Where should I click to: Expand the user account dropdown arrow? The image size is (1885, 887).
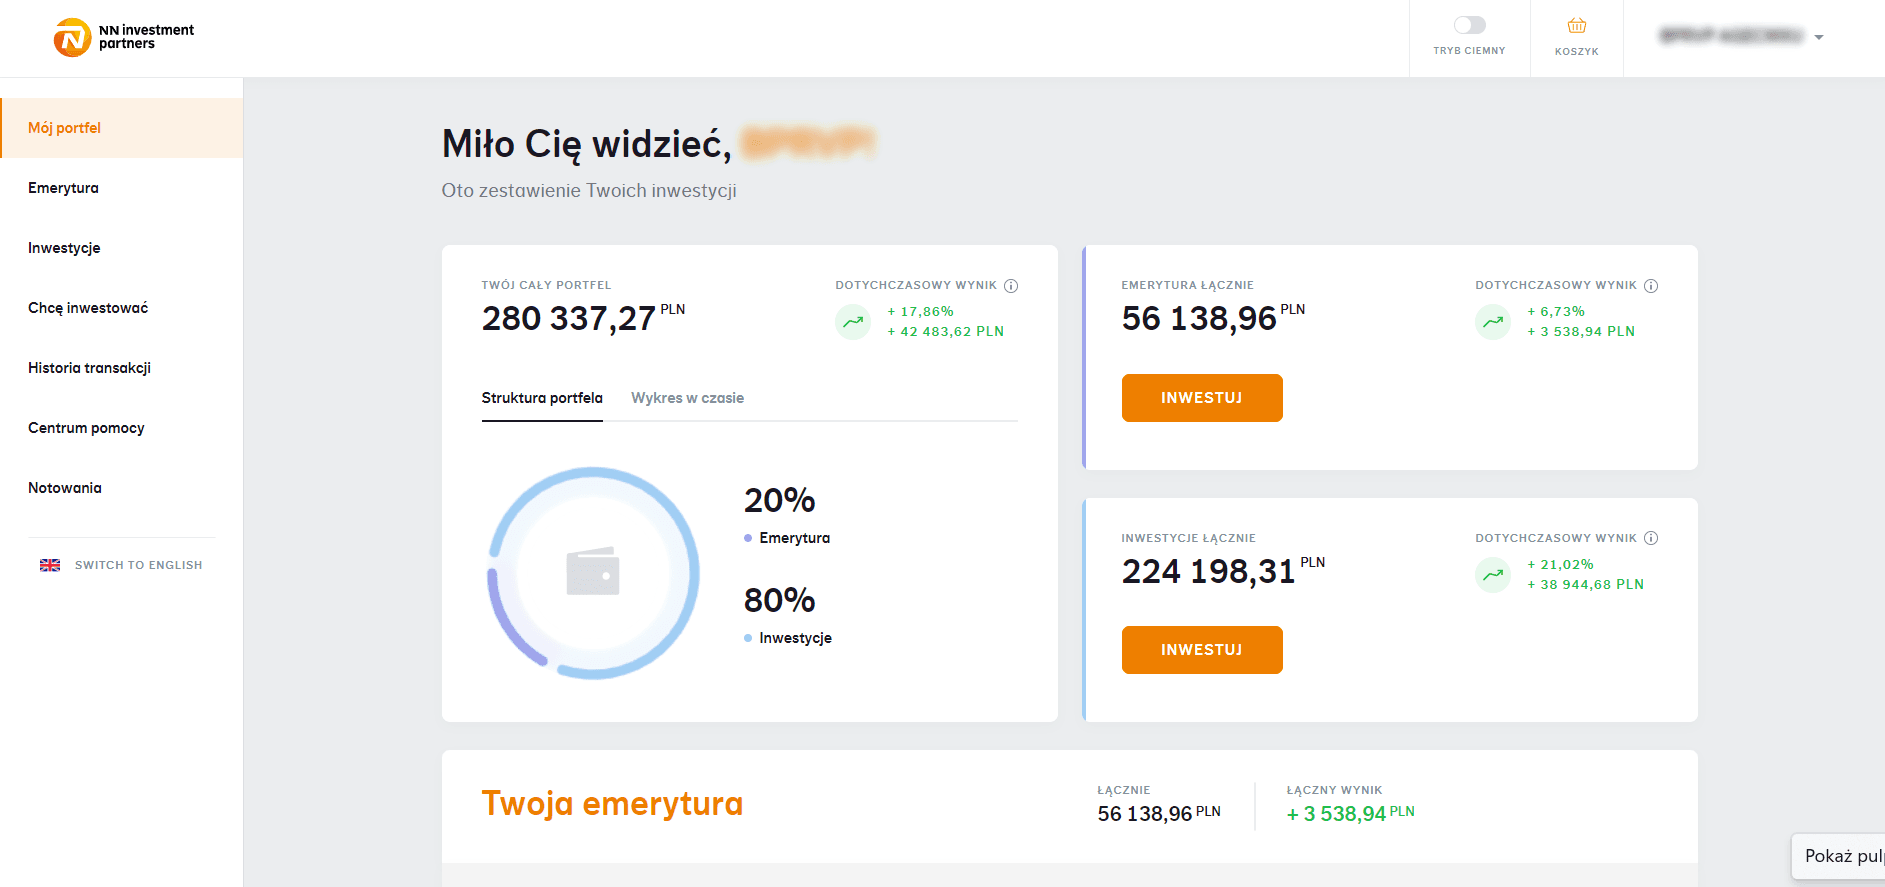tap(1819, 38)
